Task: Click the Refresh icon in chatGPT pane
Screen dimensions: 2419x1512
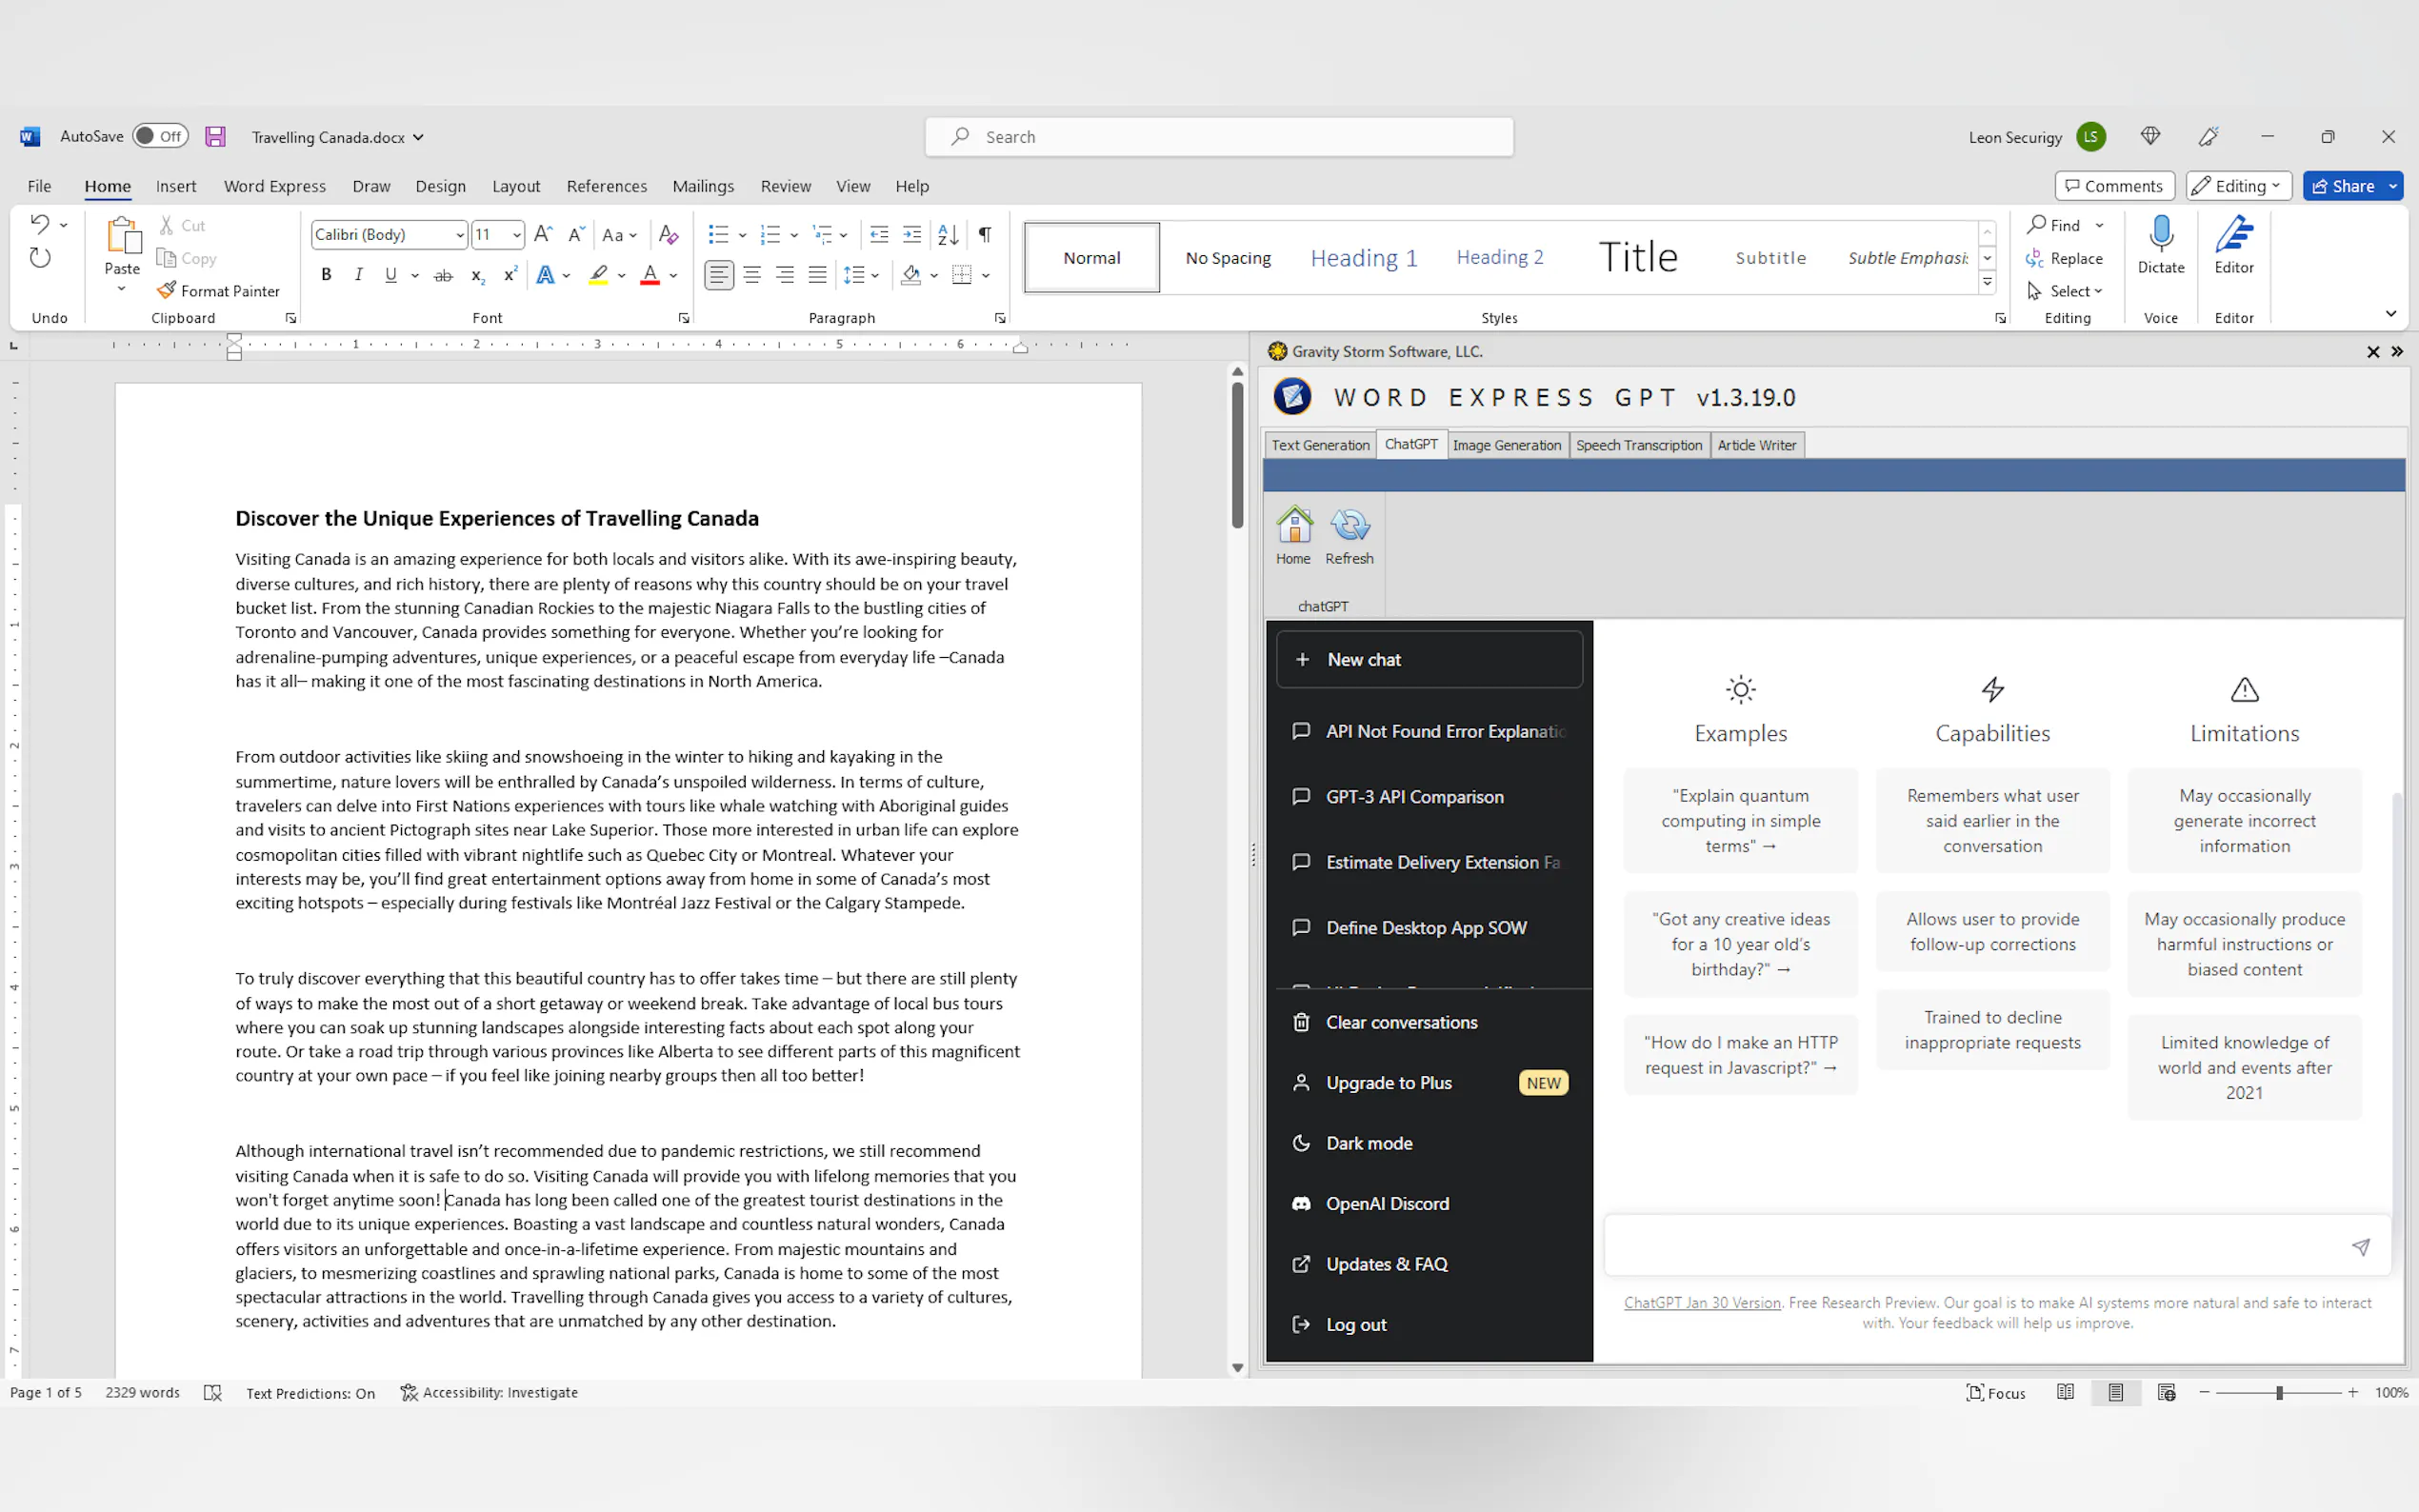Action: 1349,526
